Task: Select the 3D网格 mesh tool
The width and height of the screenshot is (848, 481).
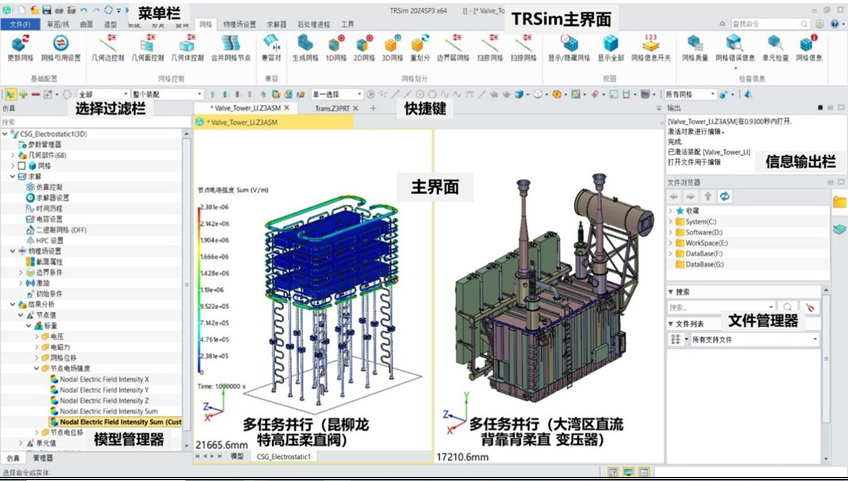Action: coord(391,43)
